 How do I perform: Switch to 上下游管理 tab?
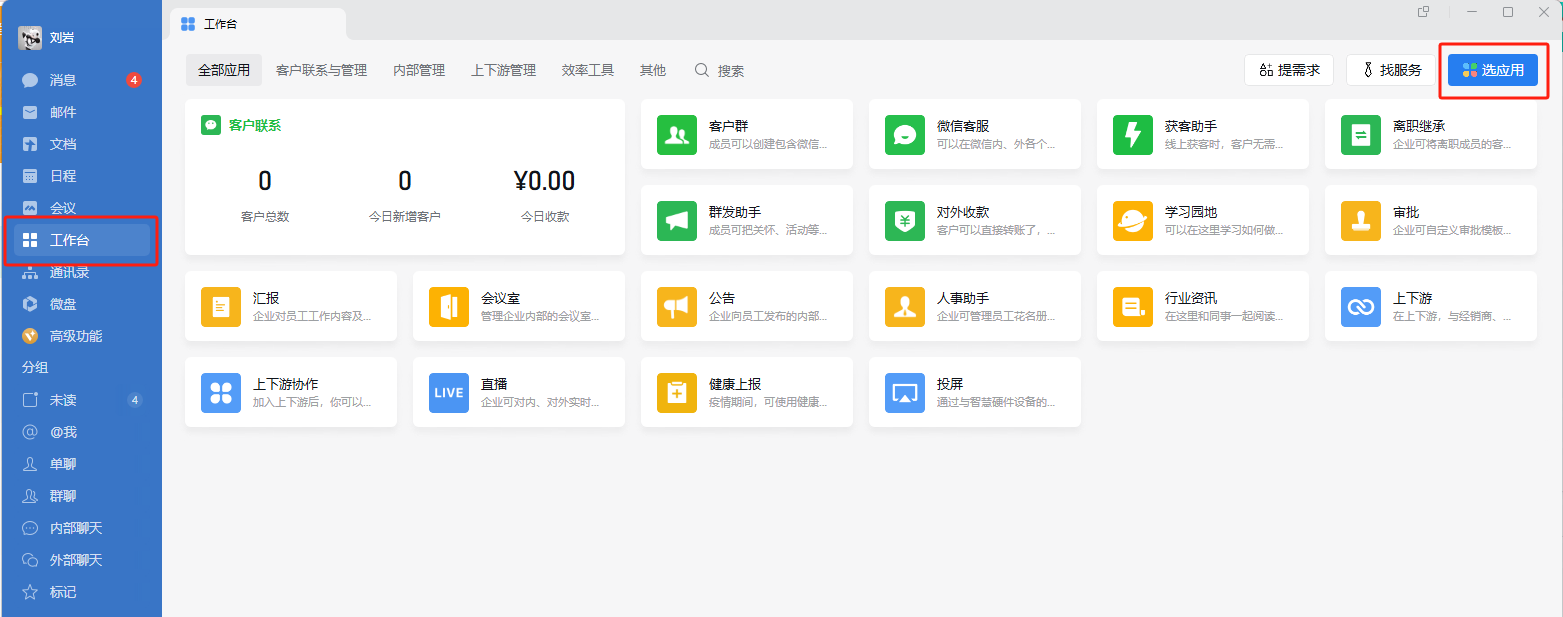tap(503, 70)
